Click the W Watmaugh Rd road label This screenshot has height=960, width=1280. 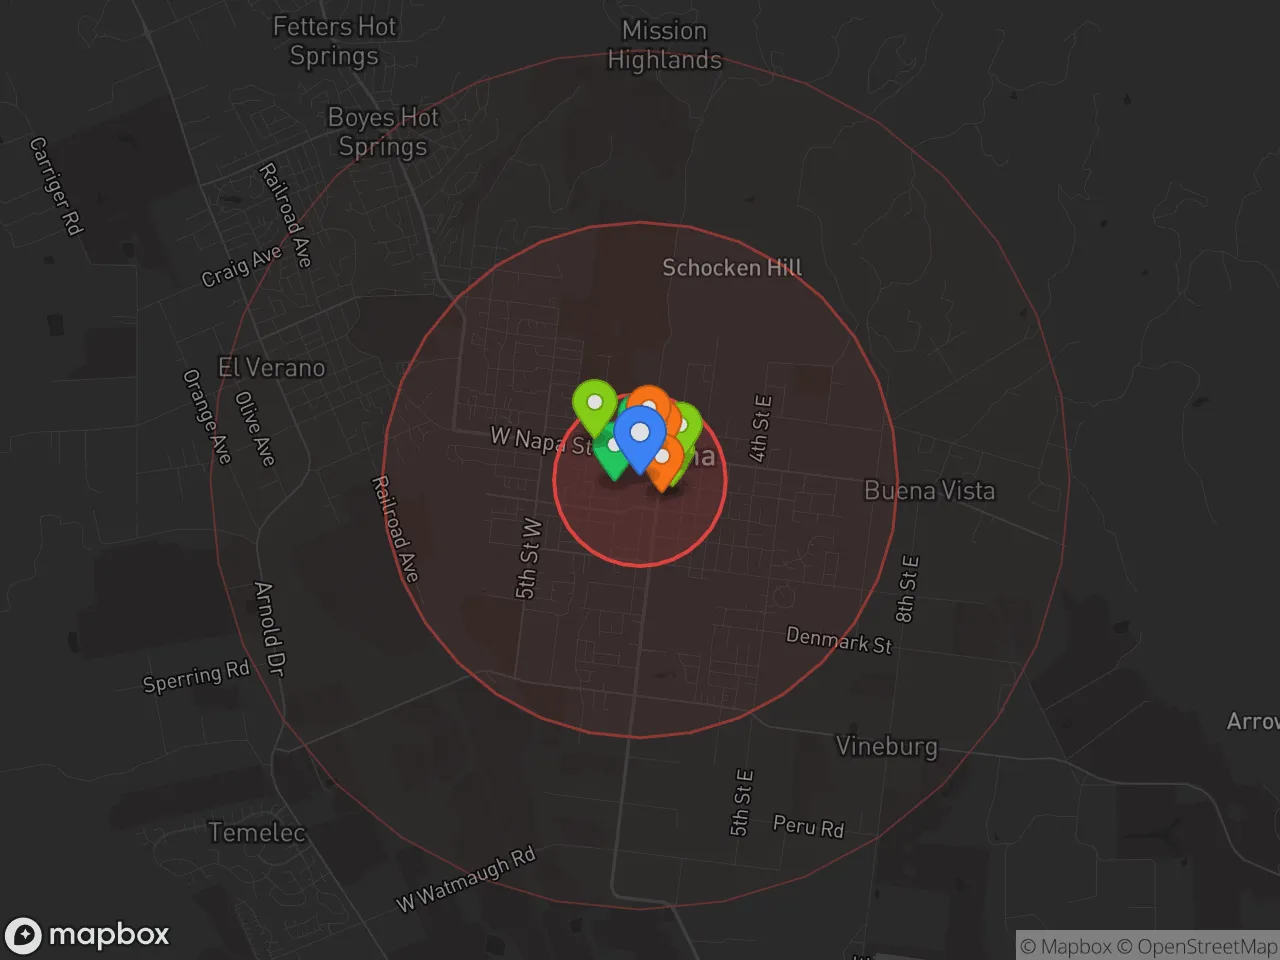pyautogui.click(x=466, y=879)
